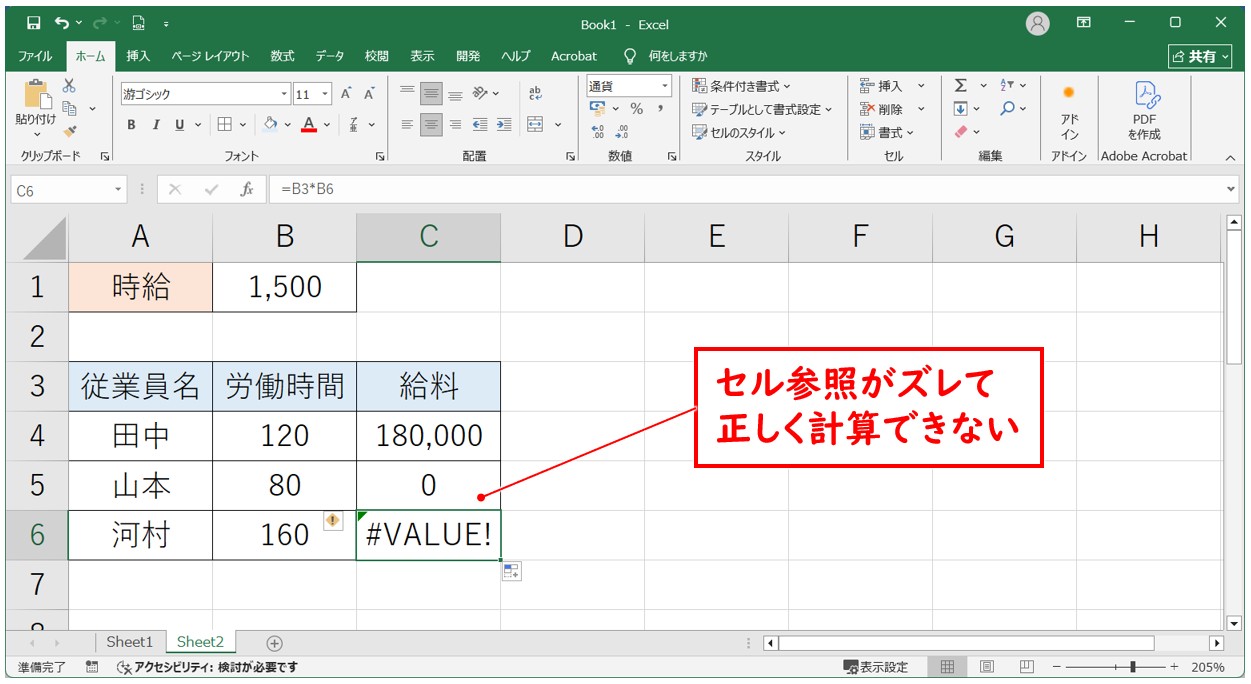This screenshot has height=684, width=1251.
Task: Click the new sheet plus button
Action: (275, 643)
